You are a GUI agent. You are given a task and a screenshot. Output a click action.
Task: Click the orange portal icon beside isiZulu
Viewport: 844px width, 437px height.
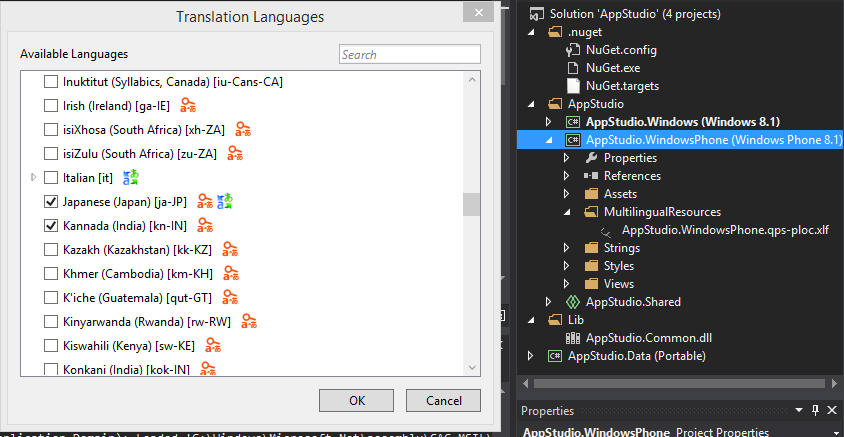(235, 153)
